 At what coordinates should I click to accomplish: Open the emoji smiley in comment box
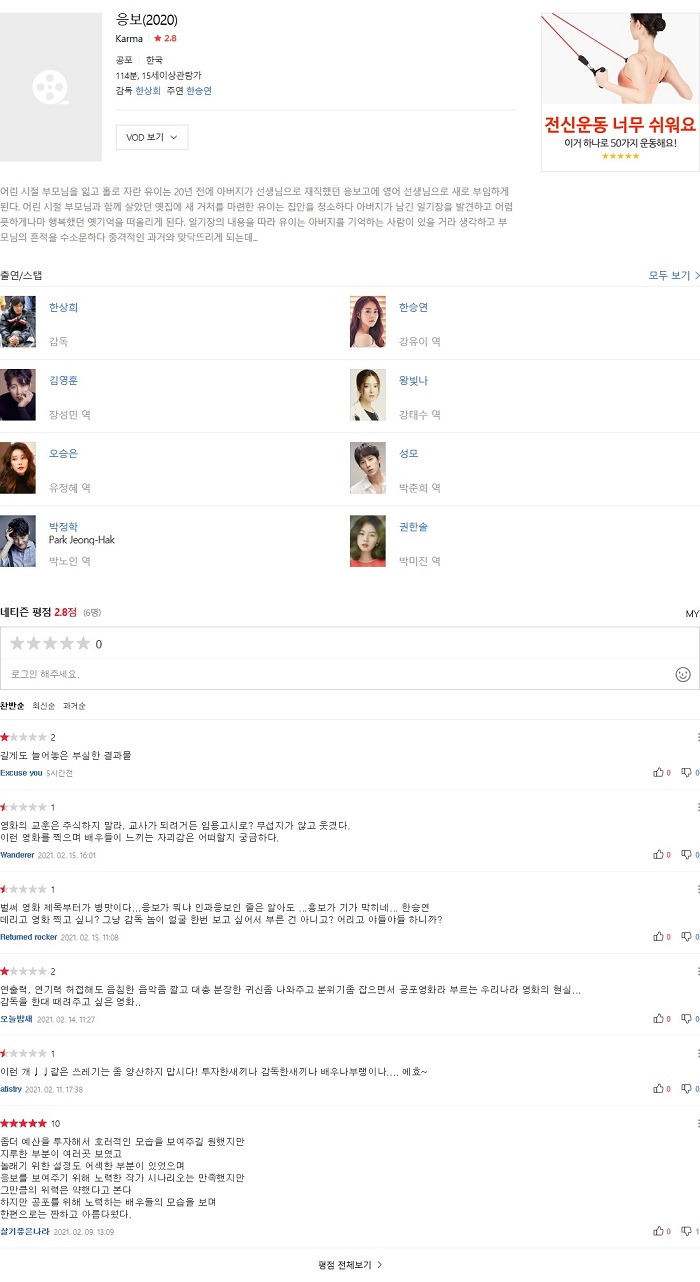[x=683, y=674]
